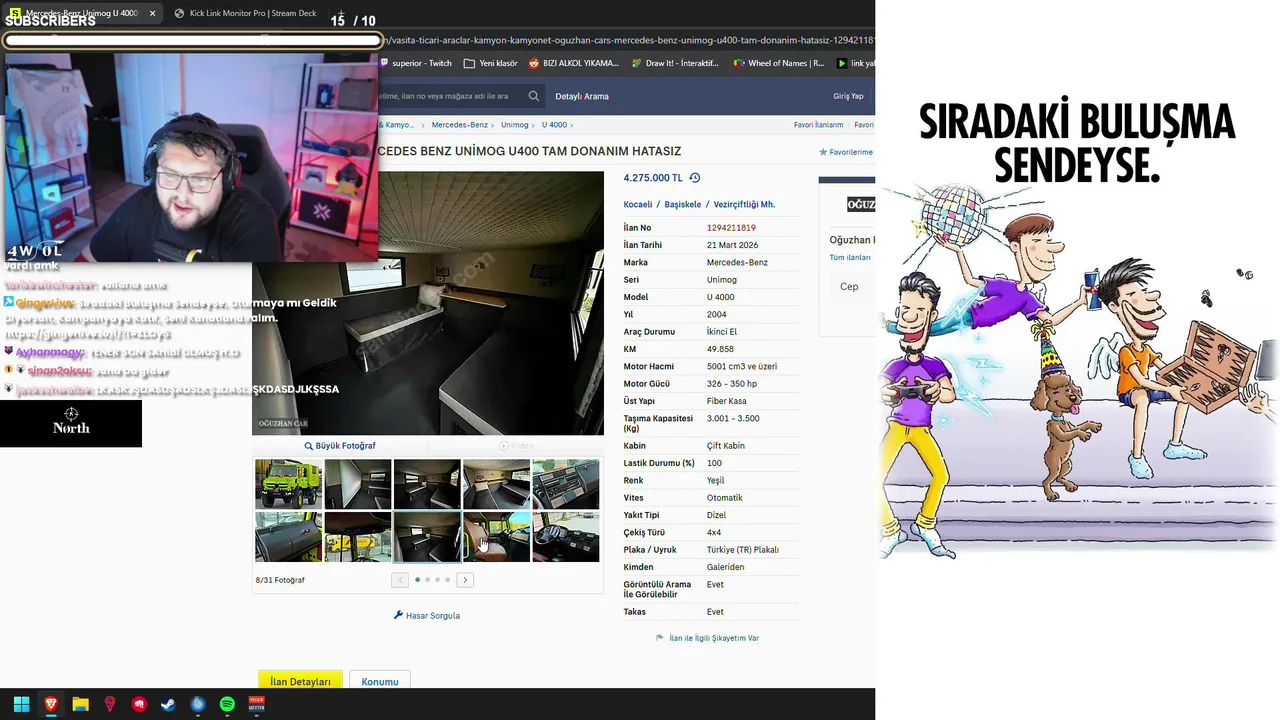Click the site search magnifier icon
Screen dimensions: 1280x720
tap(534, 96)
